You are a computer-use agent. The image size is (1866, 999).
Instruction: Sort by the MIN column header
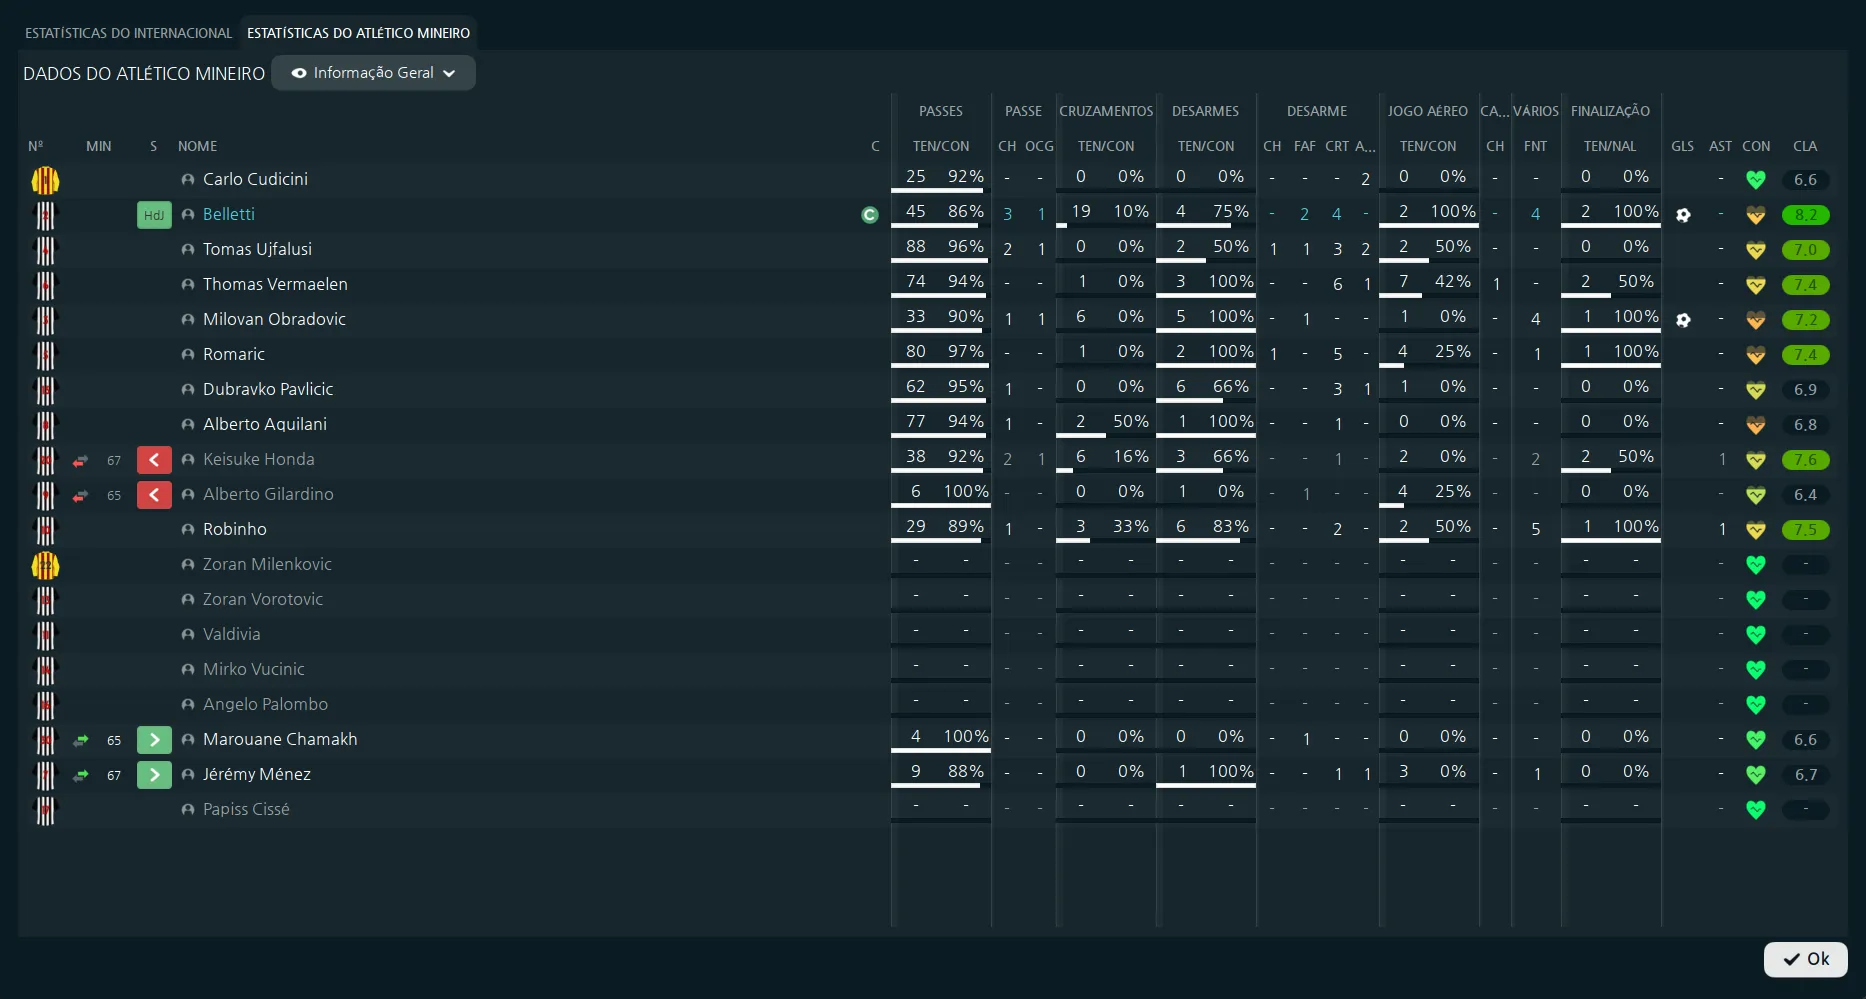[98, 146]
